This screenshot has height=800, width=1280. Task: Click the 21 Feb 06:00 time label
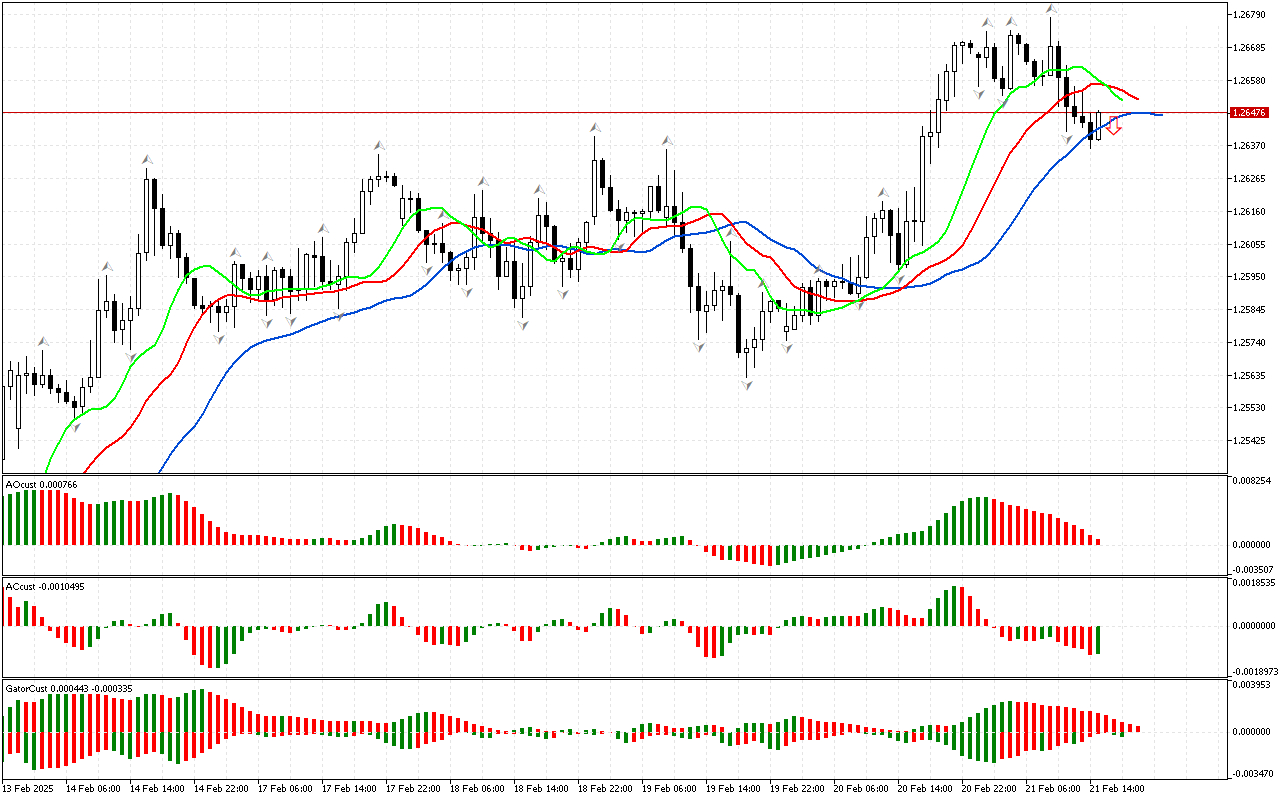pos(1053,789)
